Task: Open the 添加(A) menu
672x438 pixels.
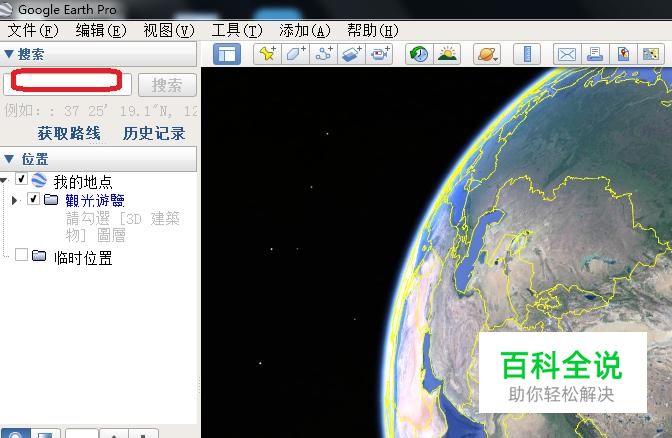Action: click(x=305, y=30)
